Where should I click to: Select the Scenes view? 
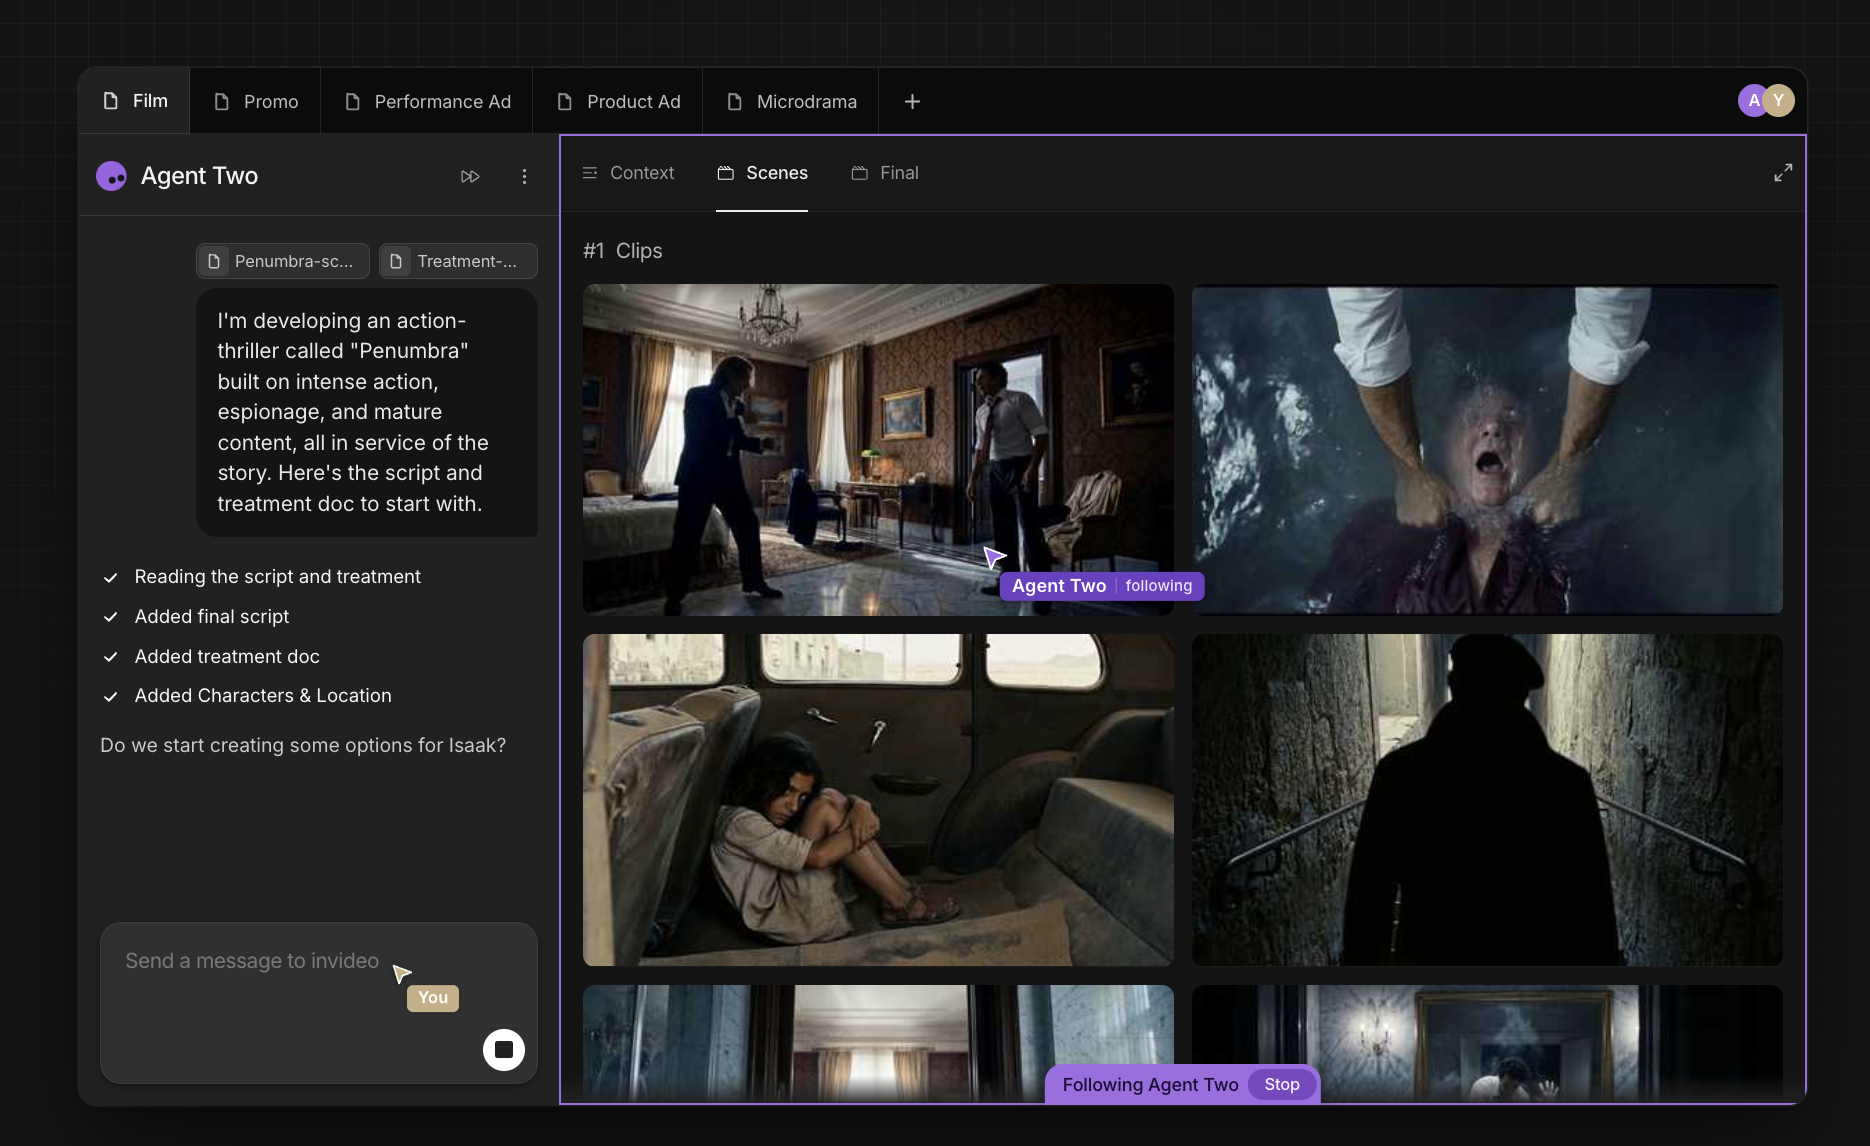tap(762, 173)
